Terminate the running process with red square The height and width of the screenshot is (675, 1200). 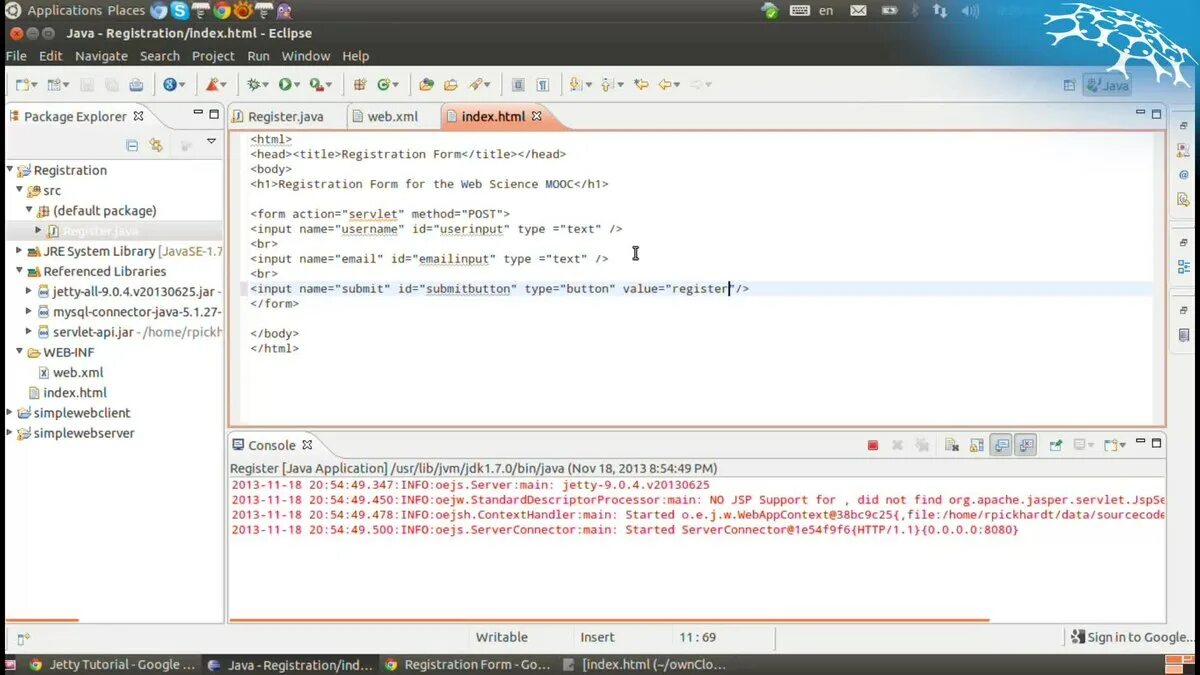click(873, 445)
